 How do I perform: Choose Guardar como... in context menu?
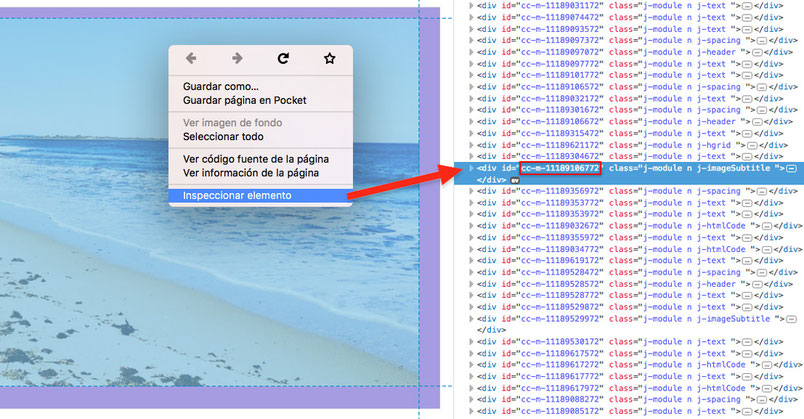(220, 86)
